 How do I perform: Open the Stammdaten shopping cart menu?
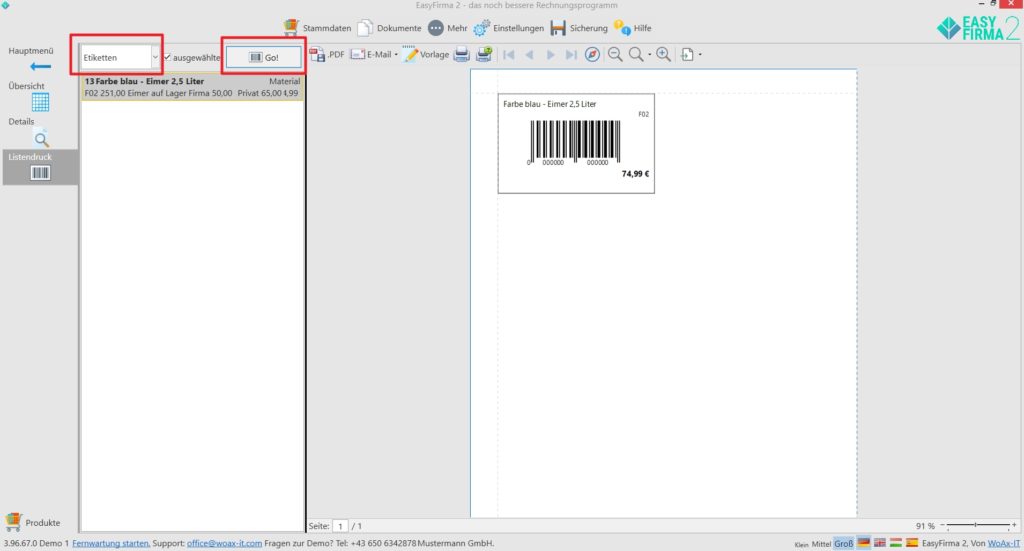pyautogui.click(x=317, y=28)
